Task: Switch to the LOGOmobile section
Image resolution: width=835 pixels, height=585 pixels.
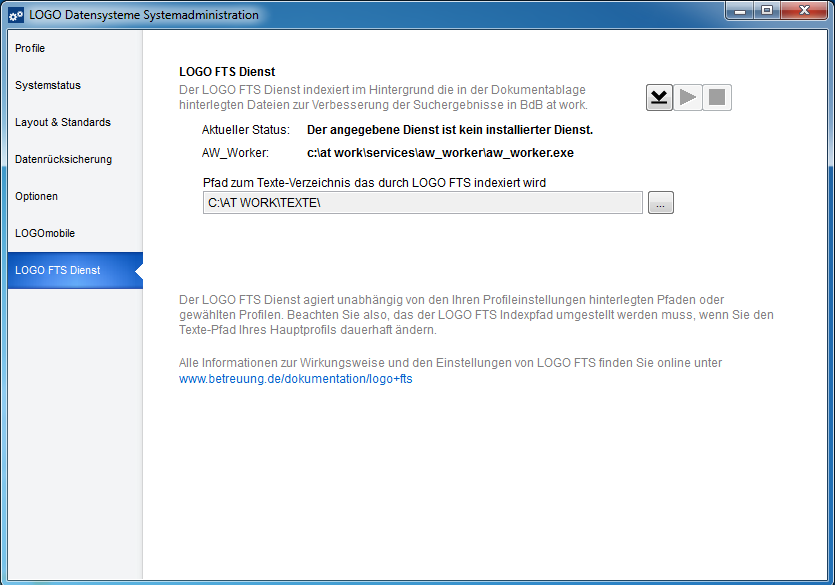Action: 75,233
